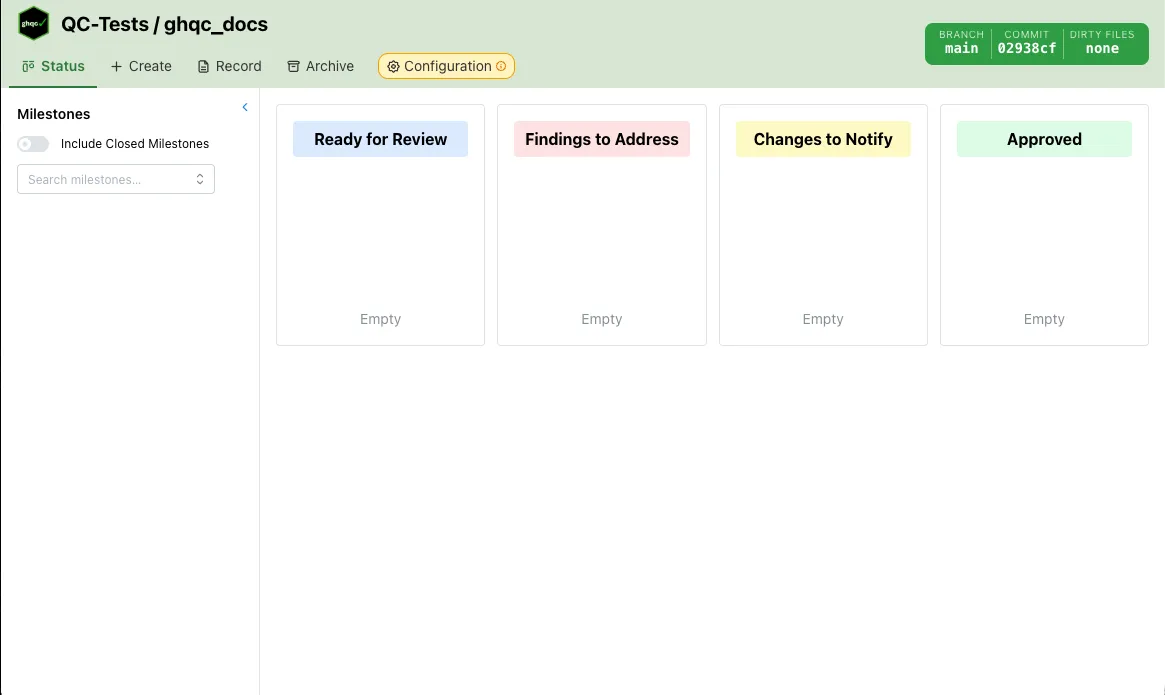Click the gear icon in Configuration button
This screenshot has width=1165, height=695.
(x=393, y=67)
